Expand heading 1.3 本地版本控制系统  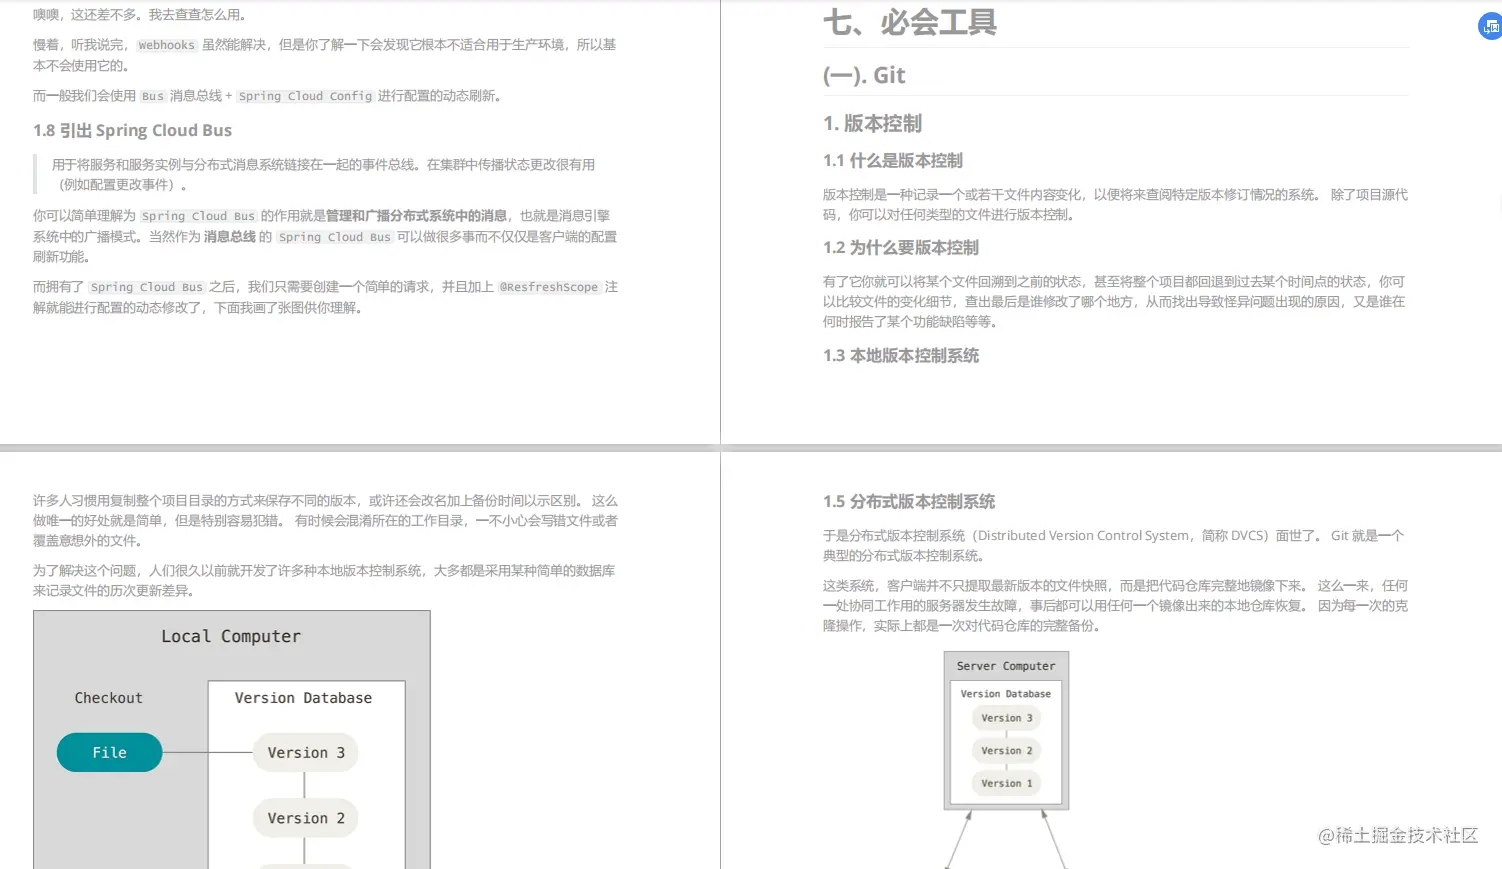[899, 355]
